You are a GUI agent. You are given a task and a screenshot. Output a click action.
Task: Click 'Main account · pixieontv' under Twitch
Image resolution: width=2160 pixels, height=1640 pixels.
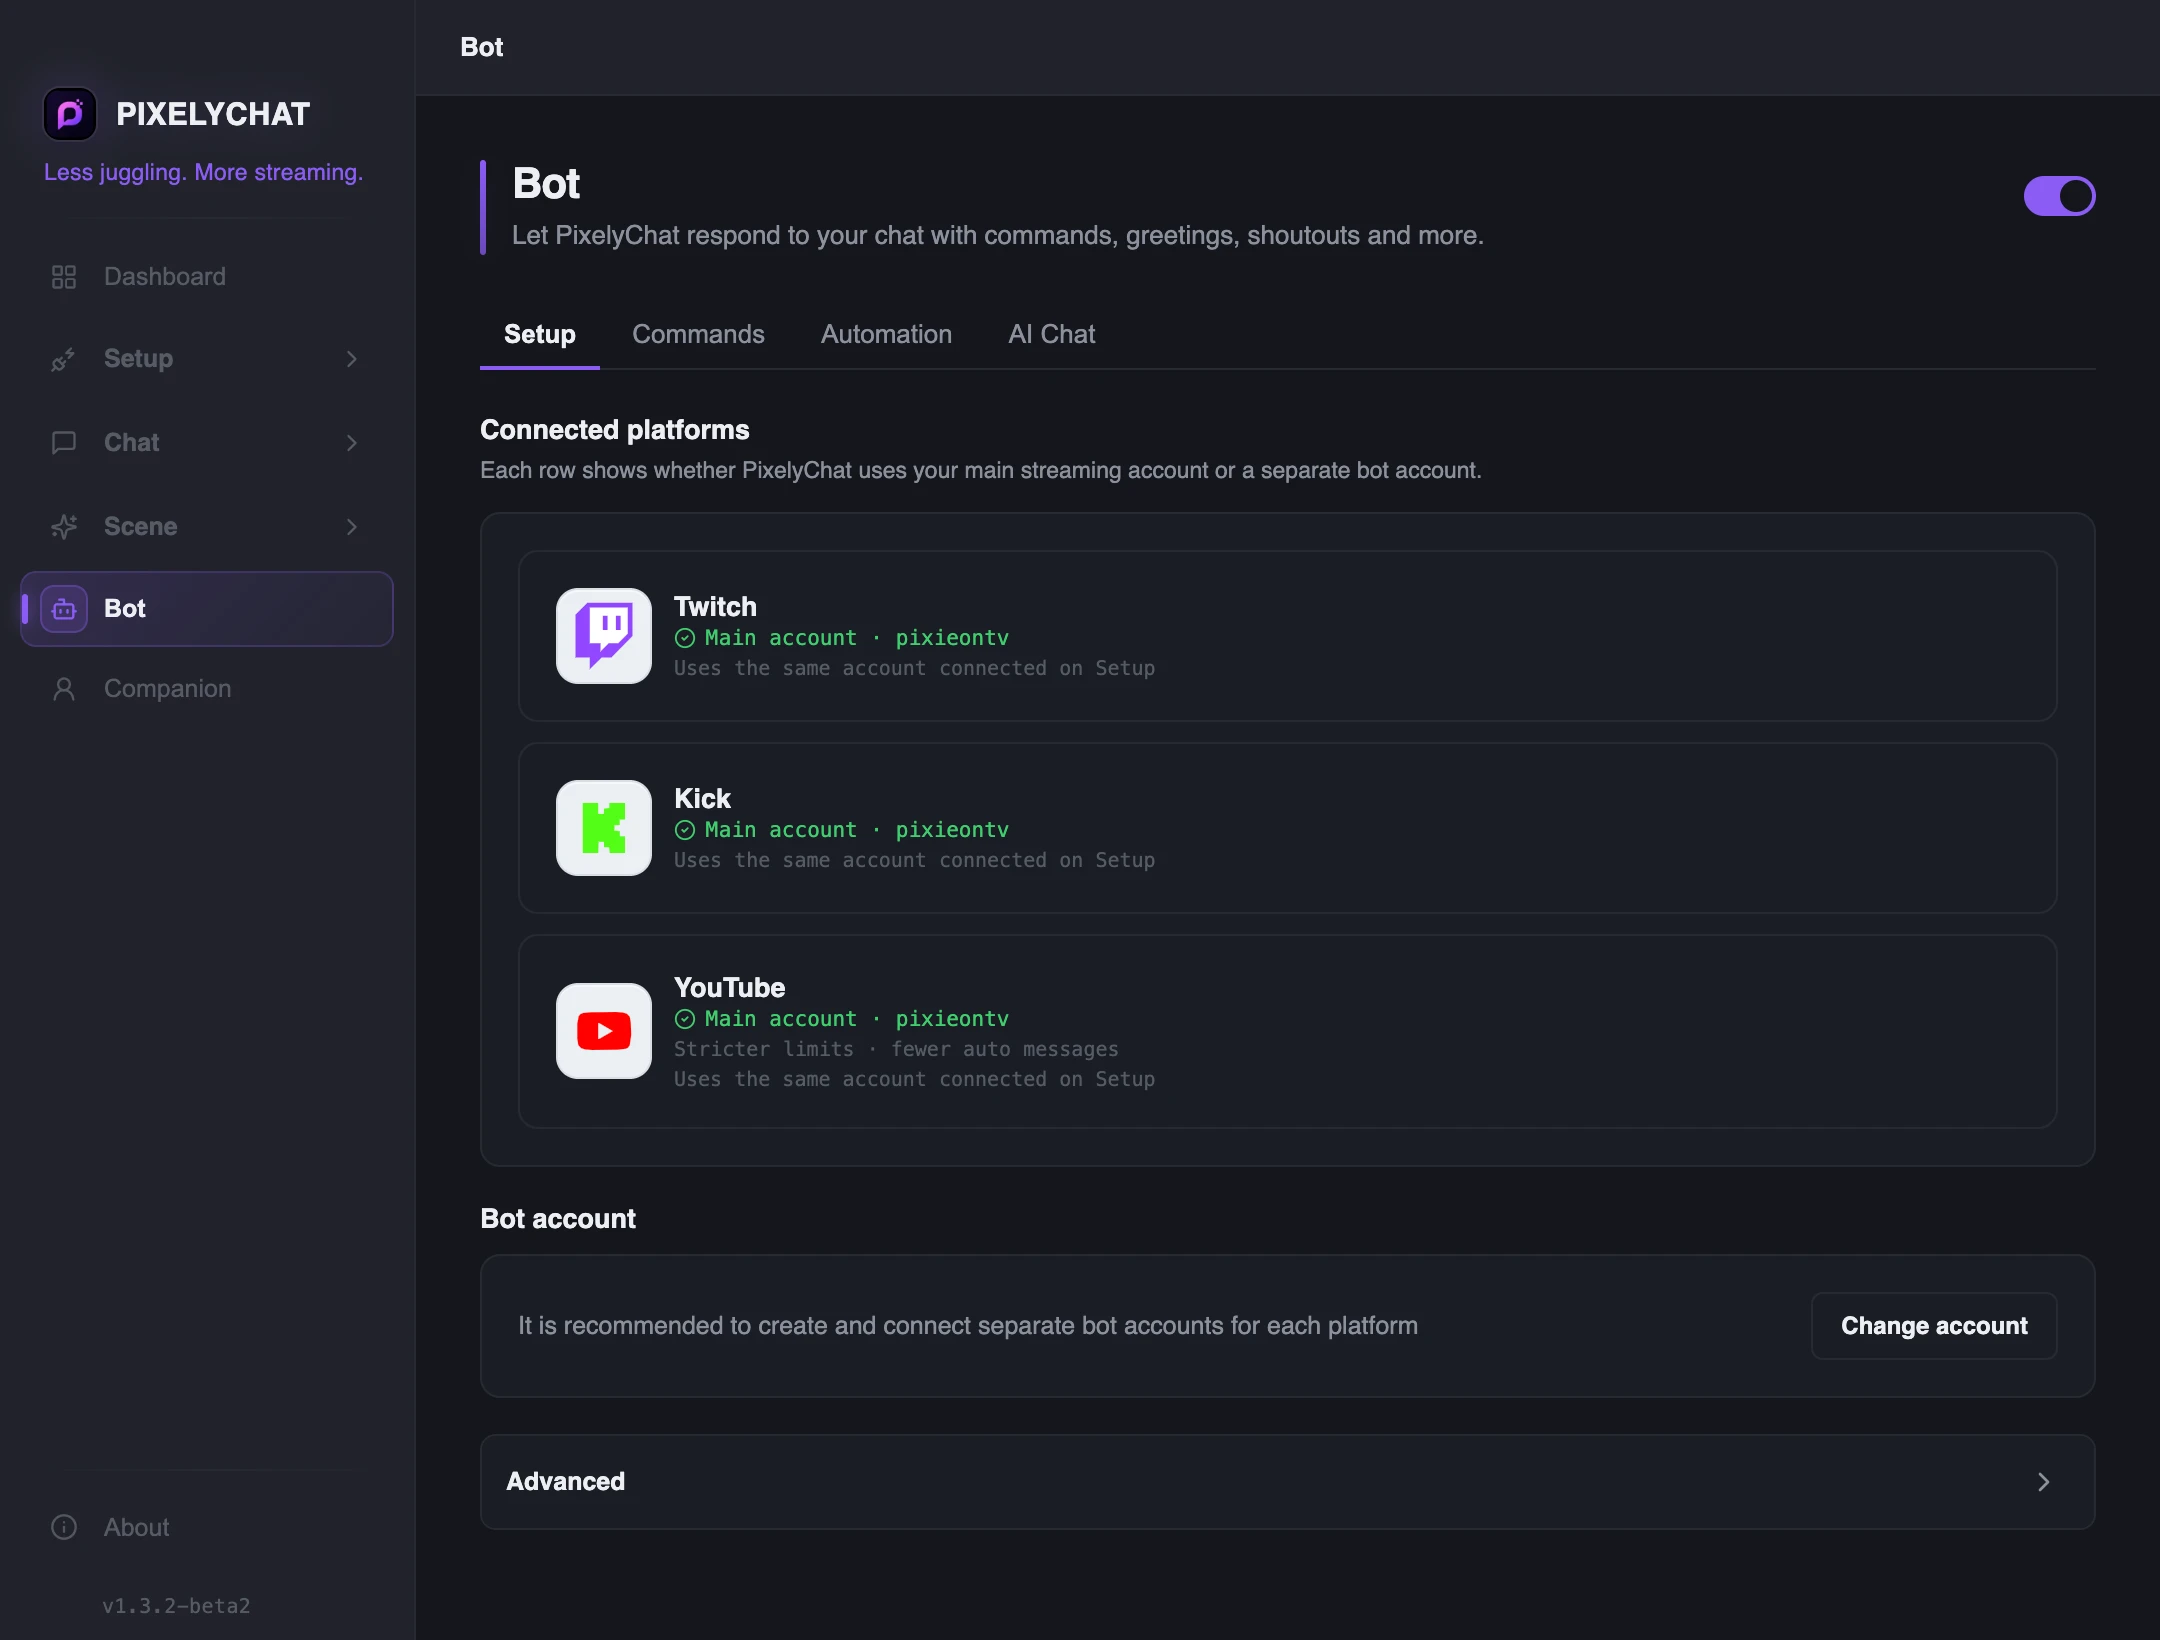point(857,638)
